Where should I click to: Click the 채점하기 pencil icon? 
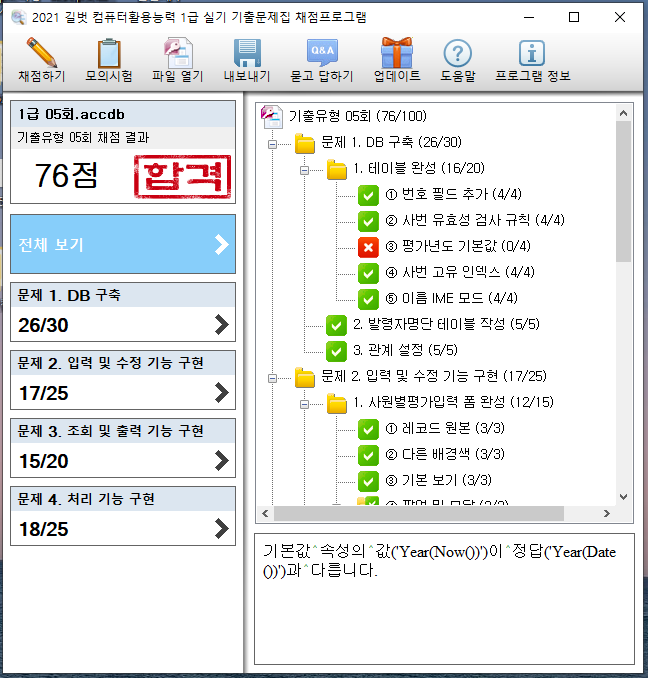(x=42, y=53)
